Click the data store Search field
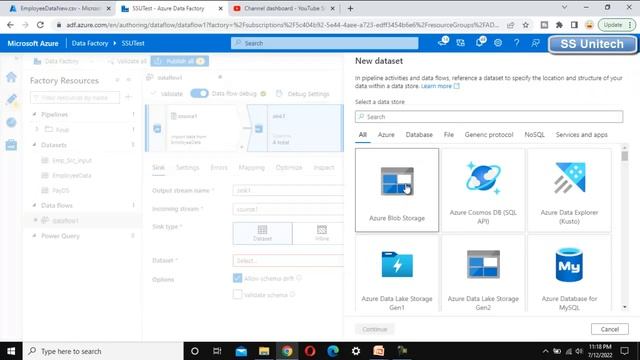640x360 pixels. (x=489, y=117)
